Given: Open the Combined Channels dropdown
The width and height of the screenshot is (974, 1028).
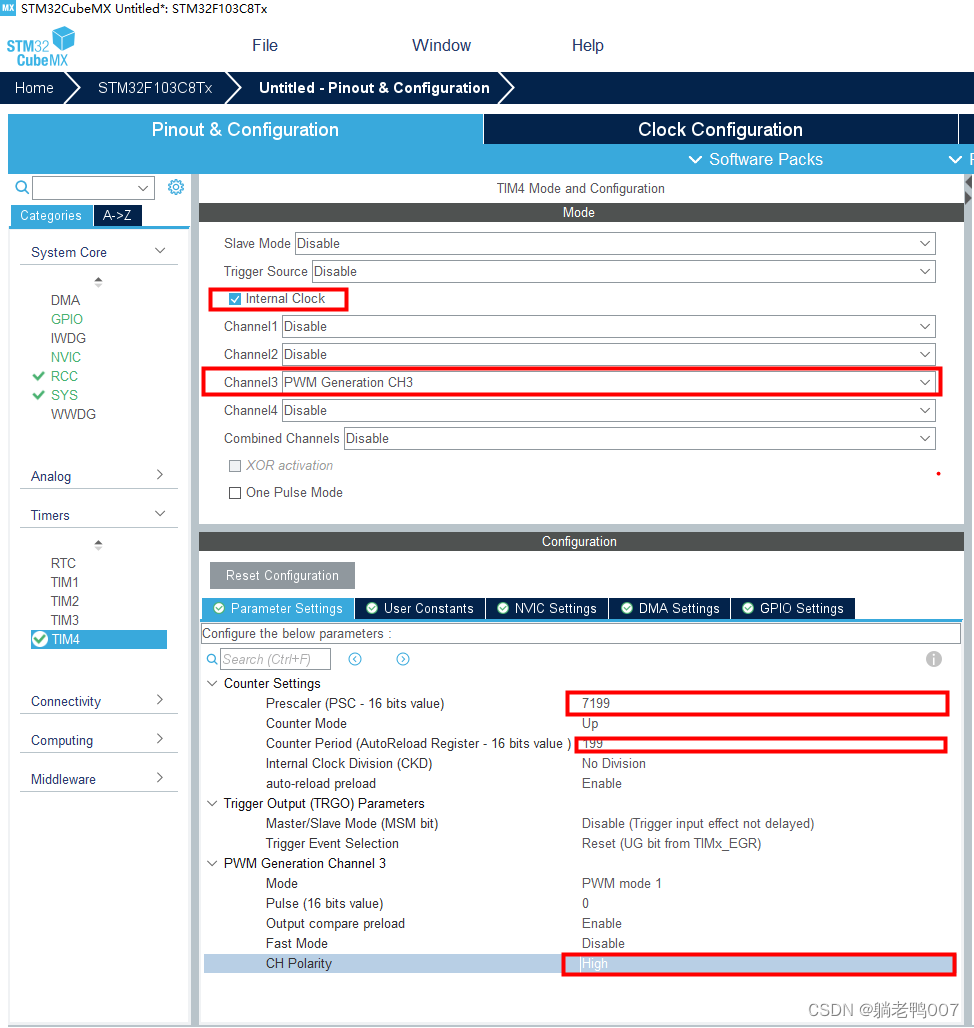Looking at the screenshot, I should pyautogui.click(x=639, y=439).
